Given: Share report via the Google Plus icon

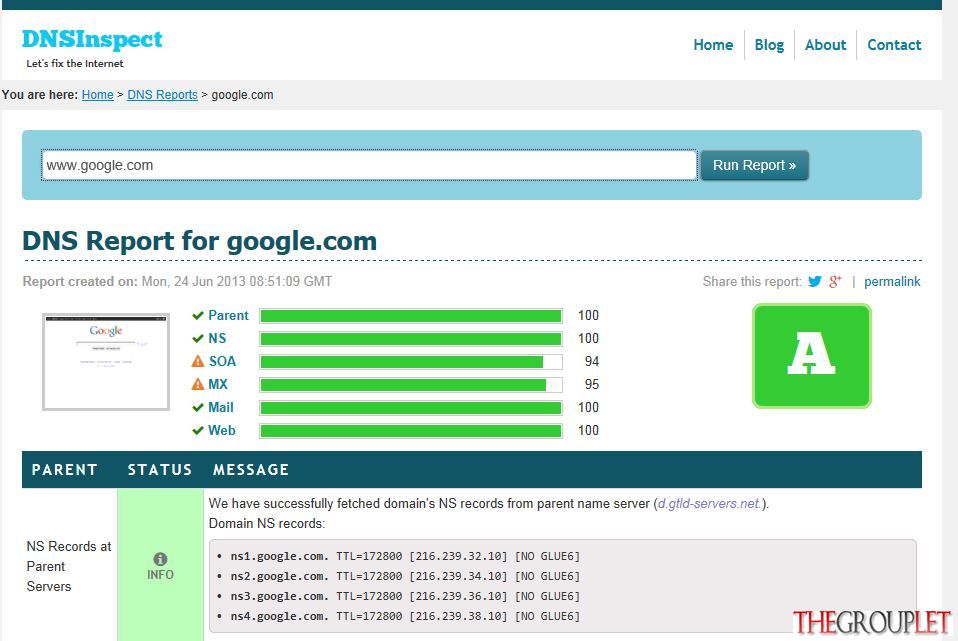Looking at the screenshot, I should pos(835,282).
